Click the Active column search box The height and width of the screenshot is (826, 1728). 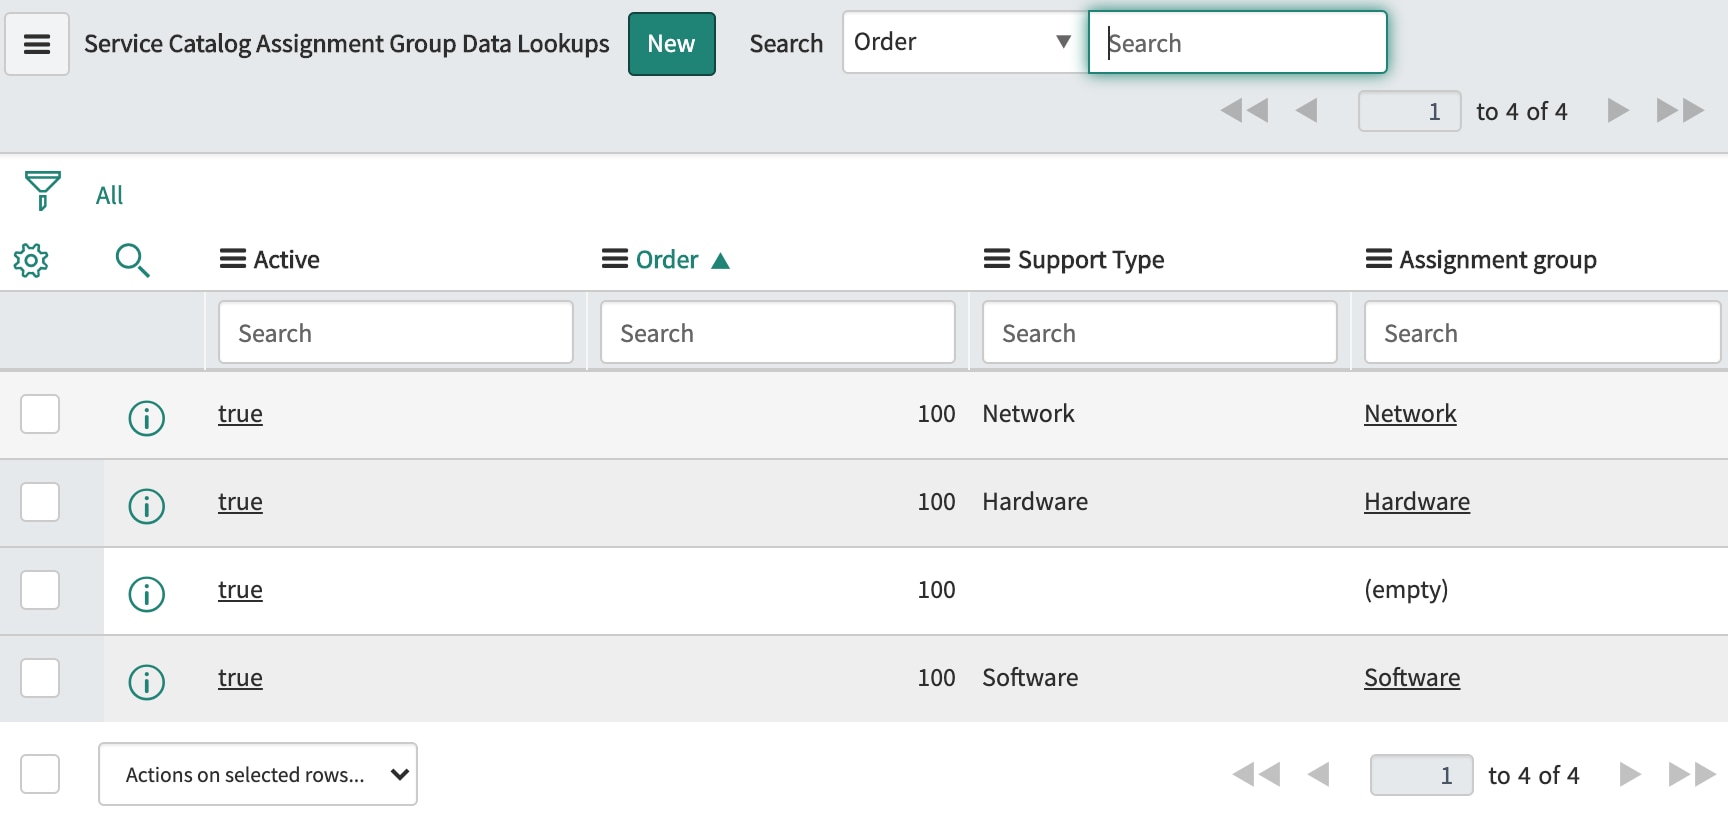tap(396, 333)
